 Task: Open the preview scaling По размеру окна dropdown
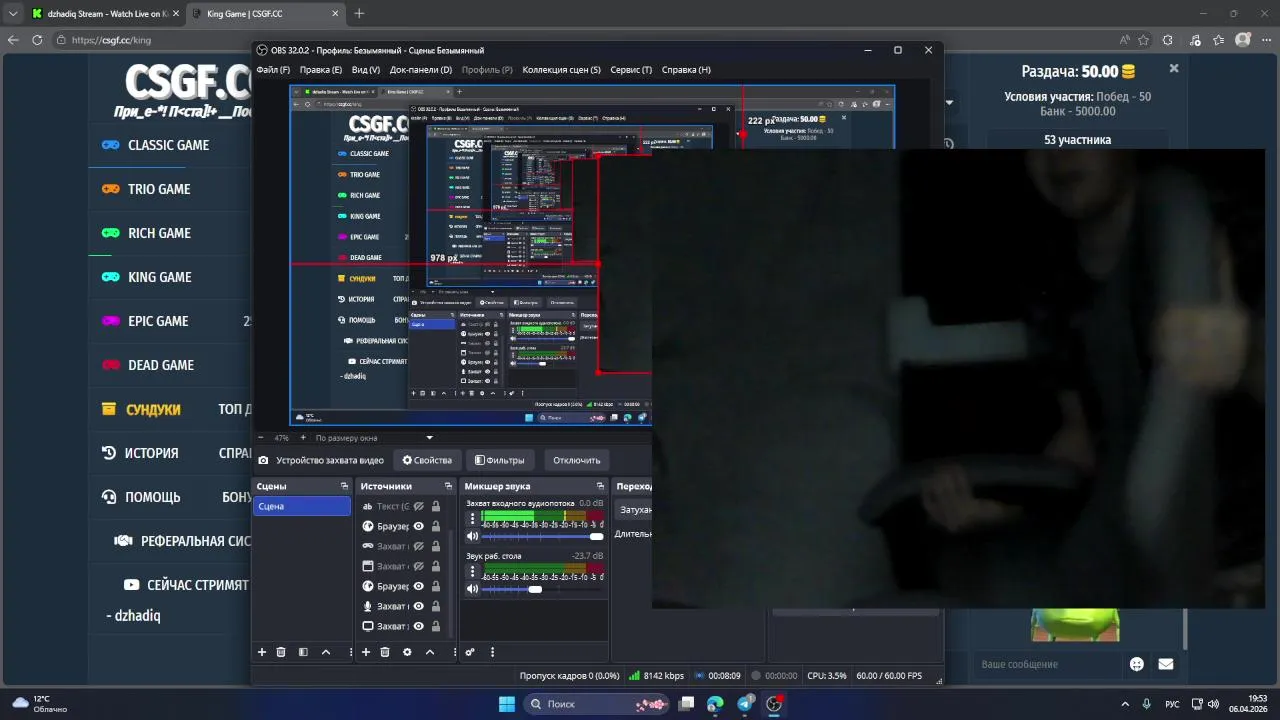click(374, 438)
